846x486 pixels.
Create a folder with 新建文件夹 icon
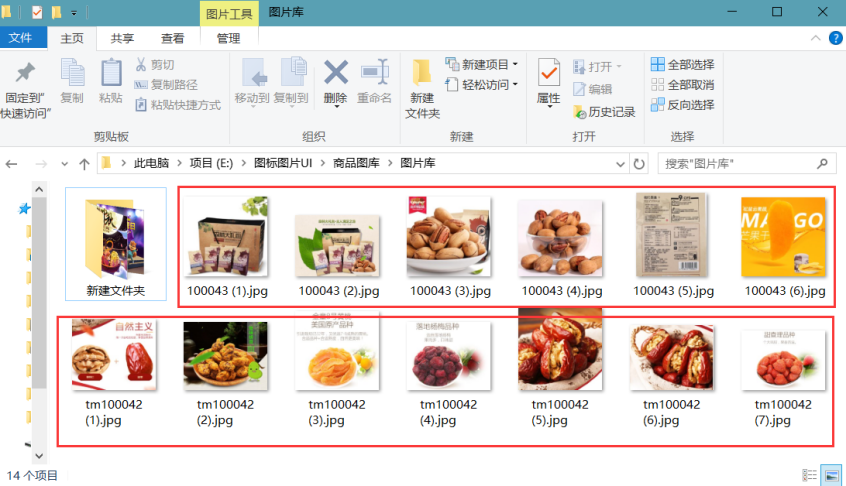coord(422,73)
